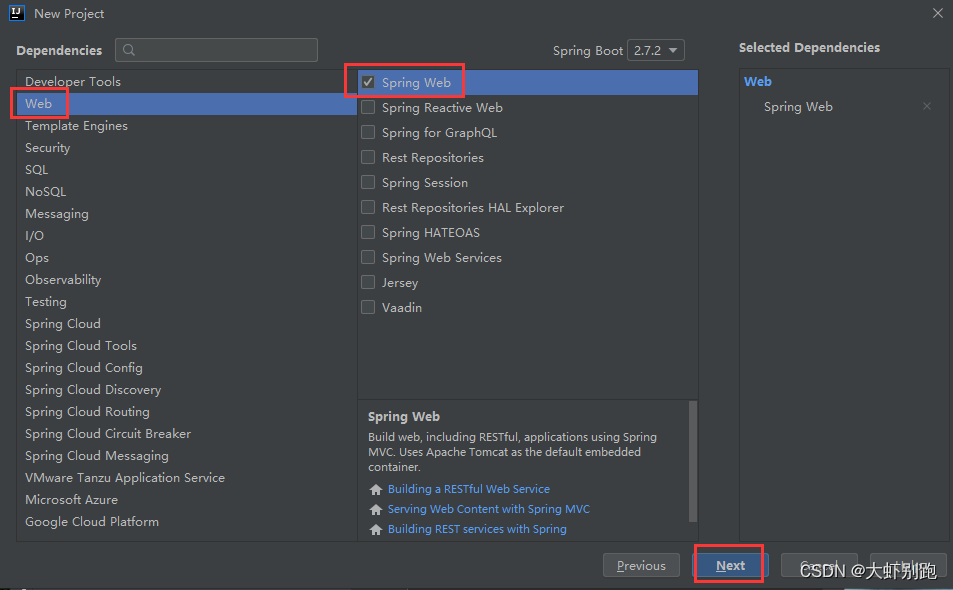This screenshot has width=953, height=590.
Task: Open the Spring Boot version dropdown
Action: (x=655, y=50)
